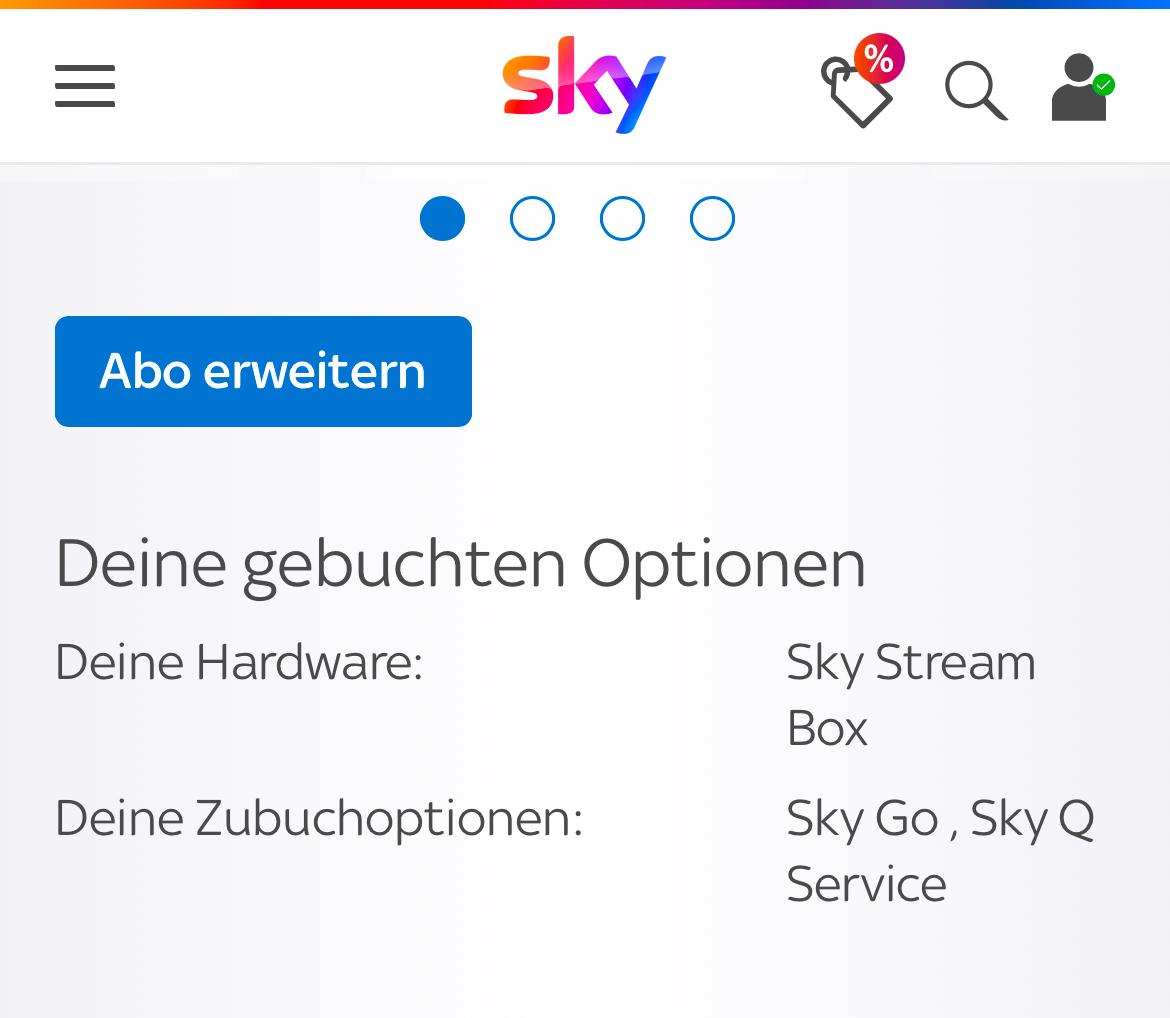
Task: Click the word Box under Sky Stream
Action: coord(827,728)
